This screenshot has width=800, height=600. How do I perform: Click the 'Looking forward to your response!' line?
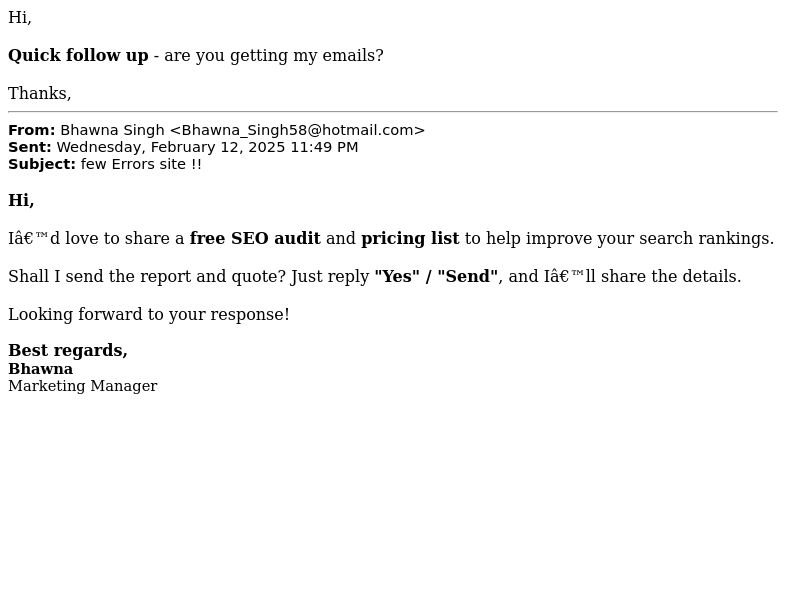(x=148, y=314)
